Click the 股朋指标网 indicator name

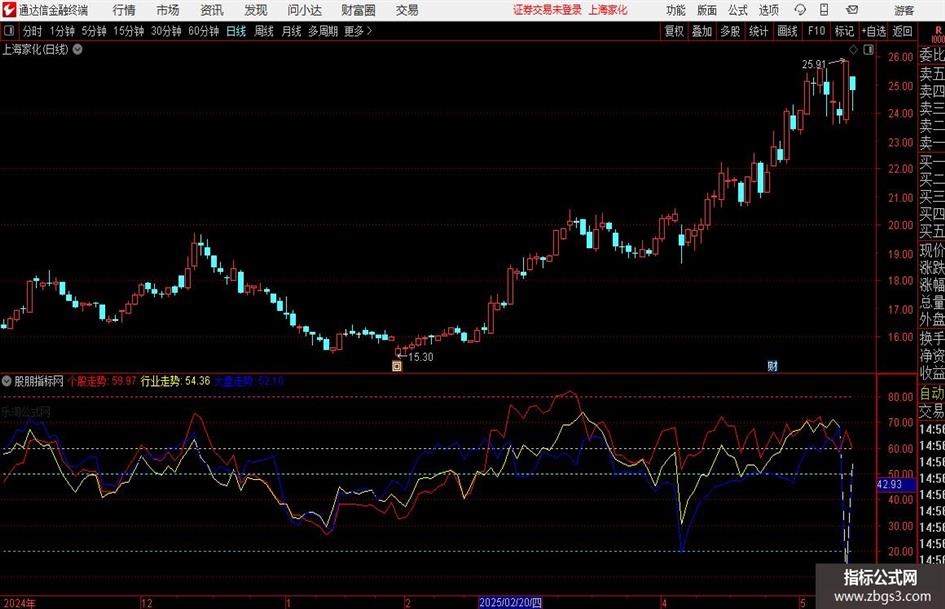coord(39,381)
